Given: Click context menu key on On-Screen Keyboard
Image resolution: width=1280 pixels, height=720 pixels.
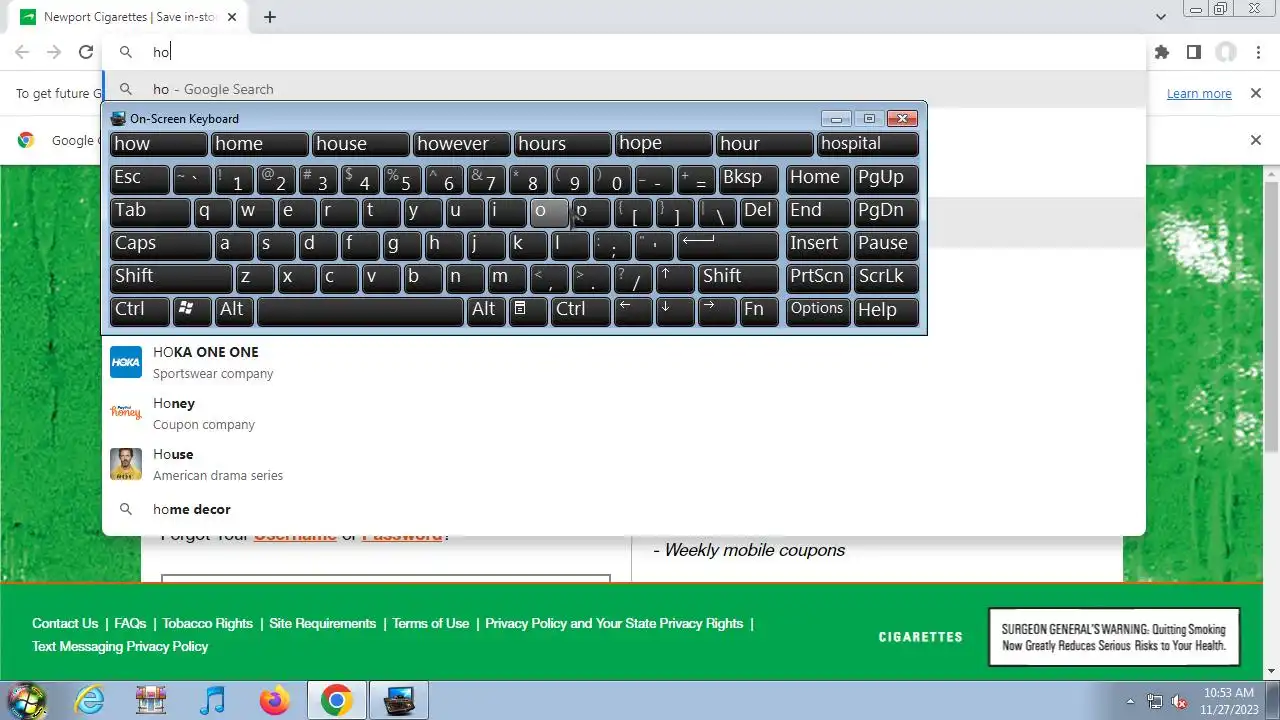Looking at the screenshot, I should tap(528, 311).
